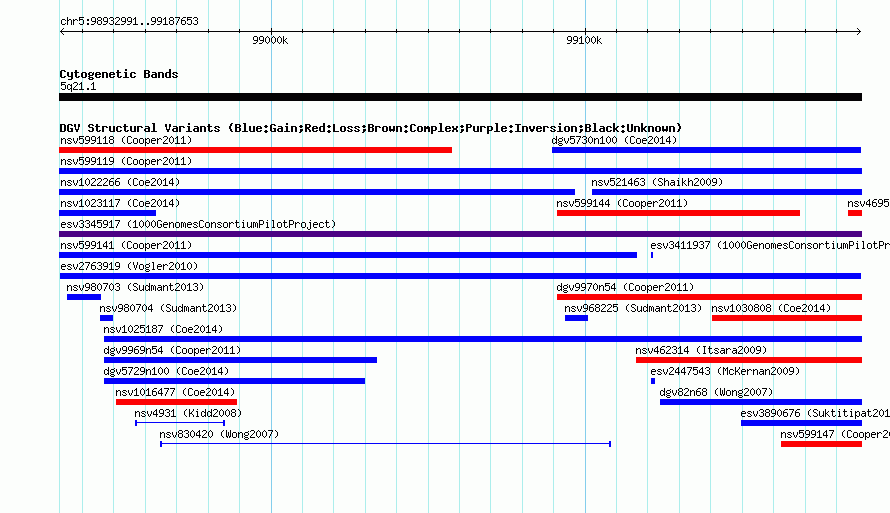Select the blue dgv5730n100 gain bar
This screenshot has width=890, height=513.
click(x=707, y=150)
